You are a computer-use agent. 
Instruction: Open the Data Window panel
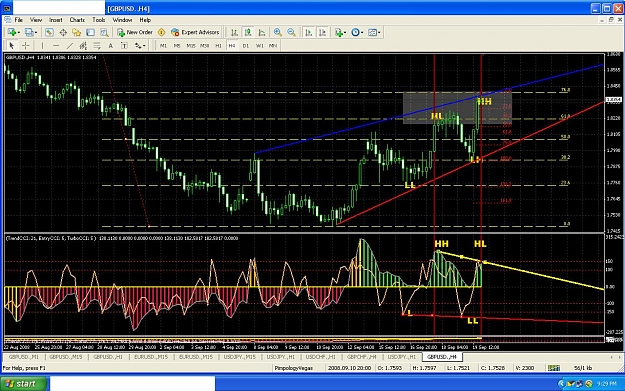63,32
